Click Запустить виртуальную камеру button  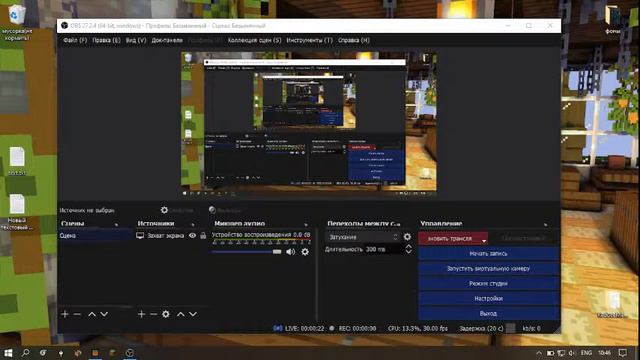tap(488, 269)
